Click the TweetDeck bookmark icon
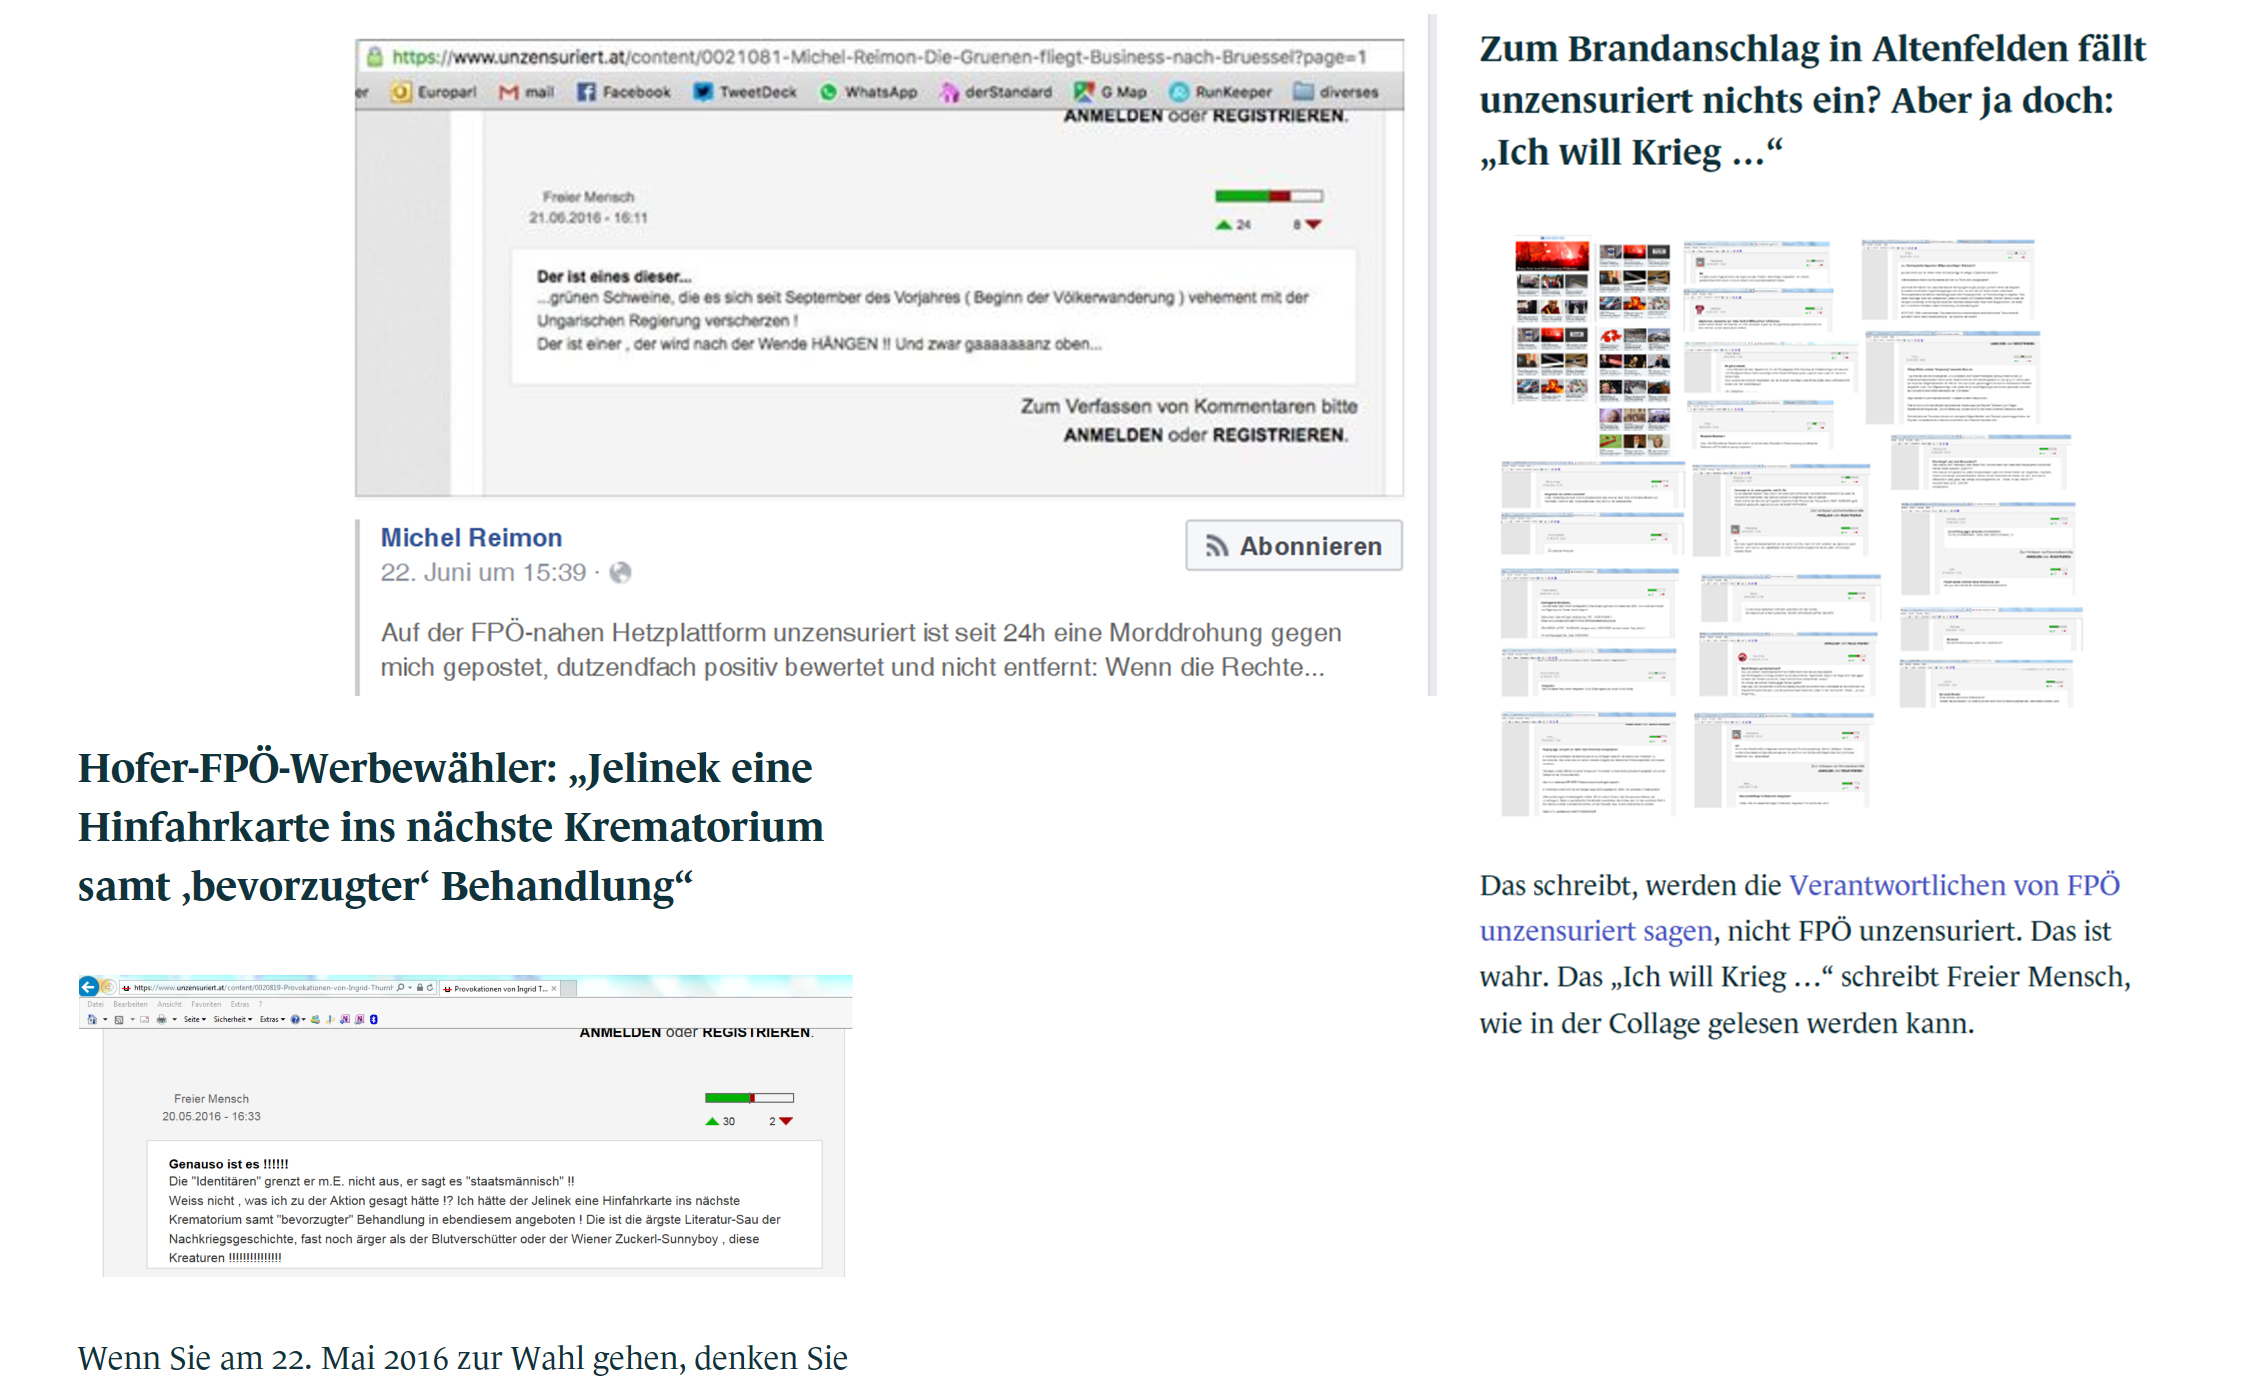This screenshot has width=2268, height=1397. point(703,92)
